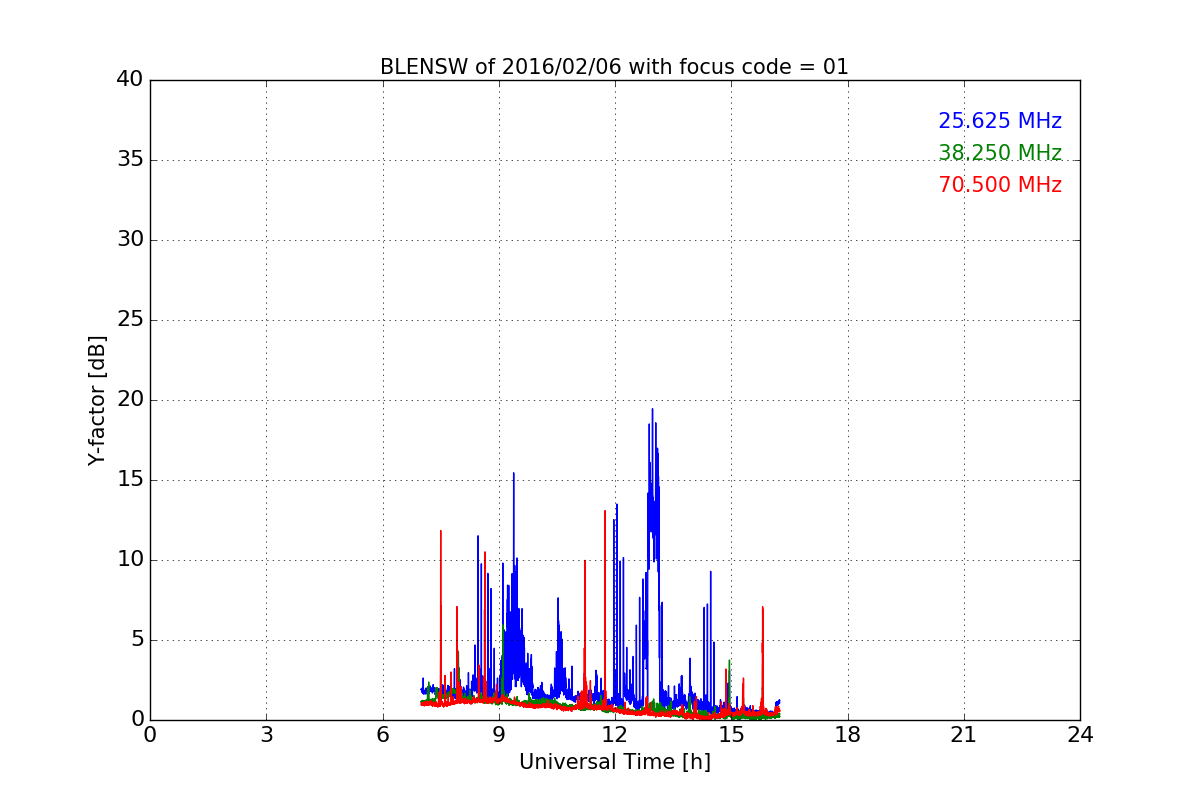Click the x-axis tick label 3
This screenshot has height=800, width=1200.
[x=266, y=735]
